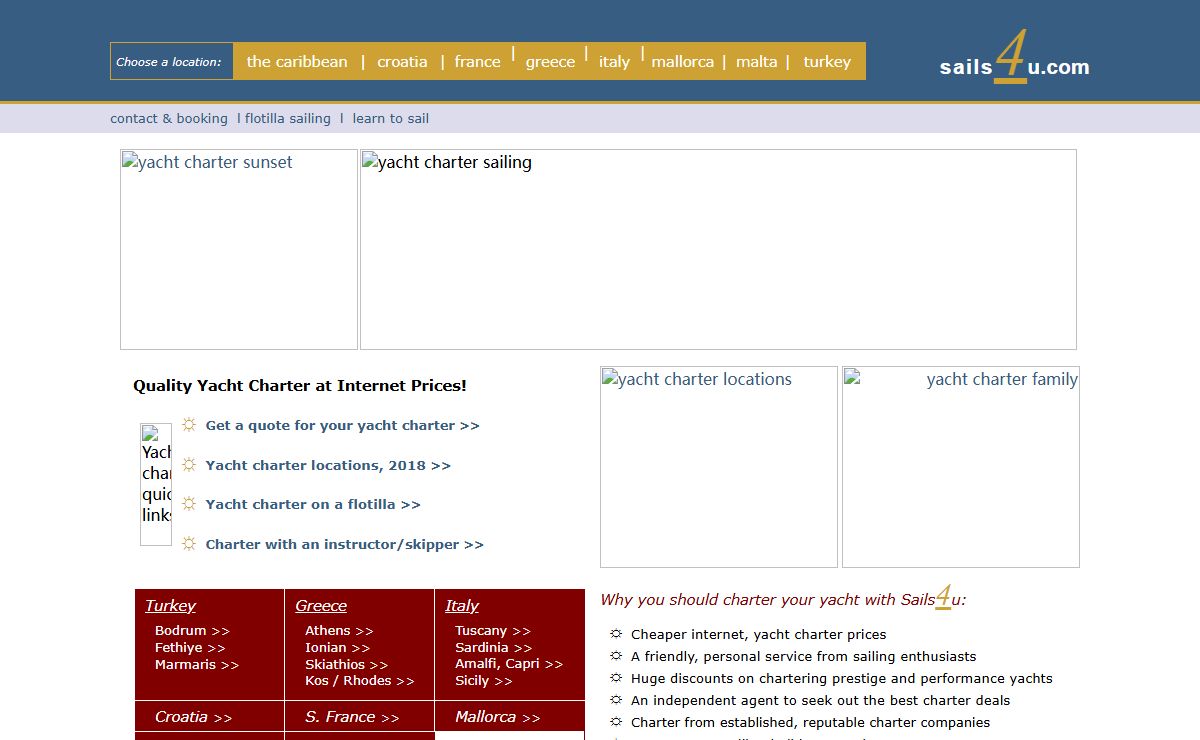This screenshot has height=740, width=1200.
Task: Go to Amalfi, Capri charters
Action: [509, 664]
